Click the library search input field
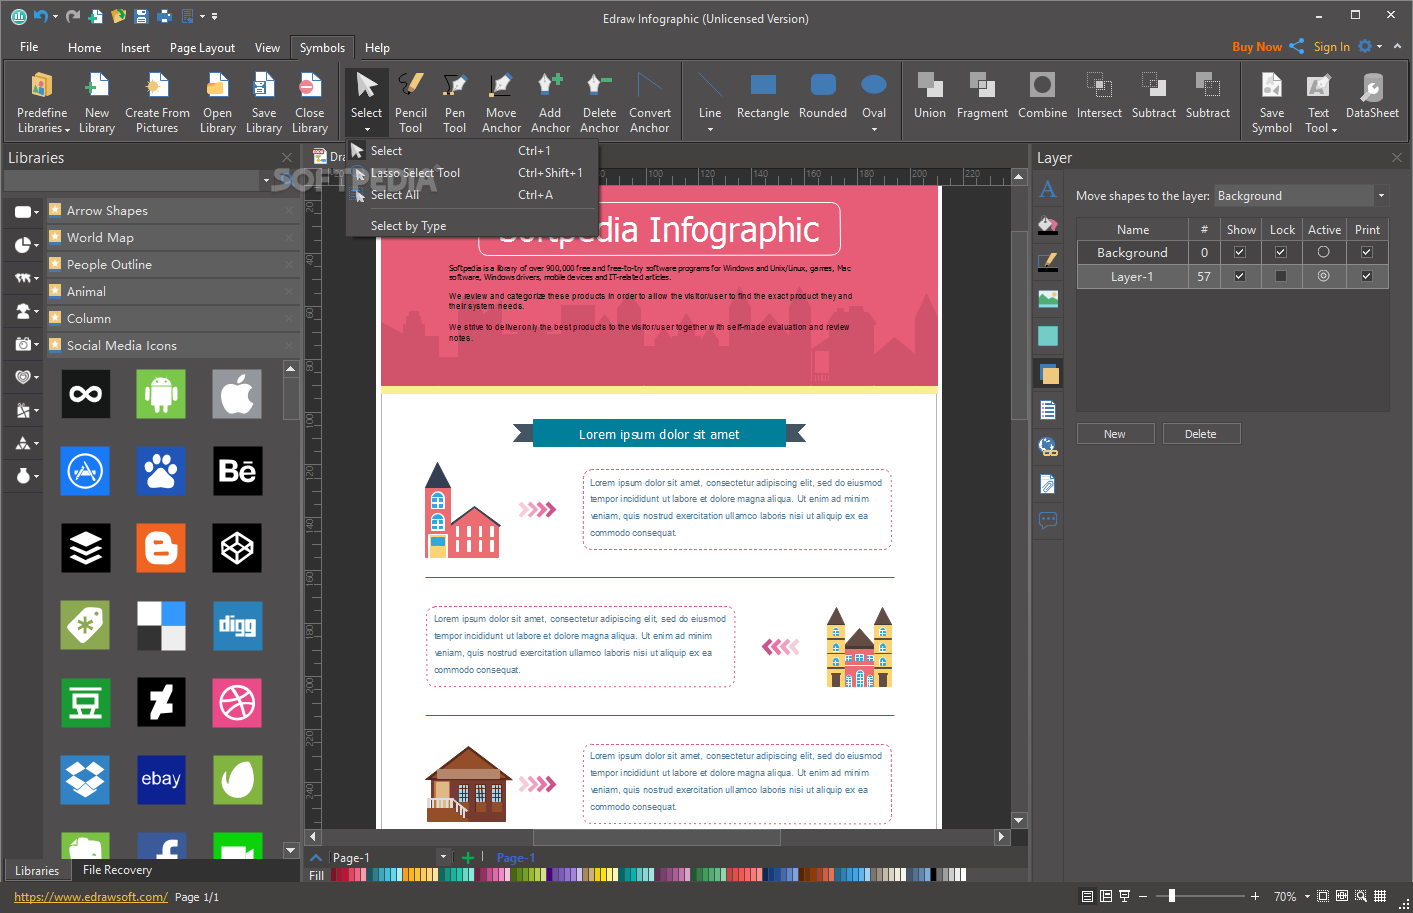 (132, 181)
